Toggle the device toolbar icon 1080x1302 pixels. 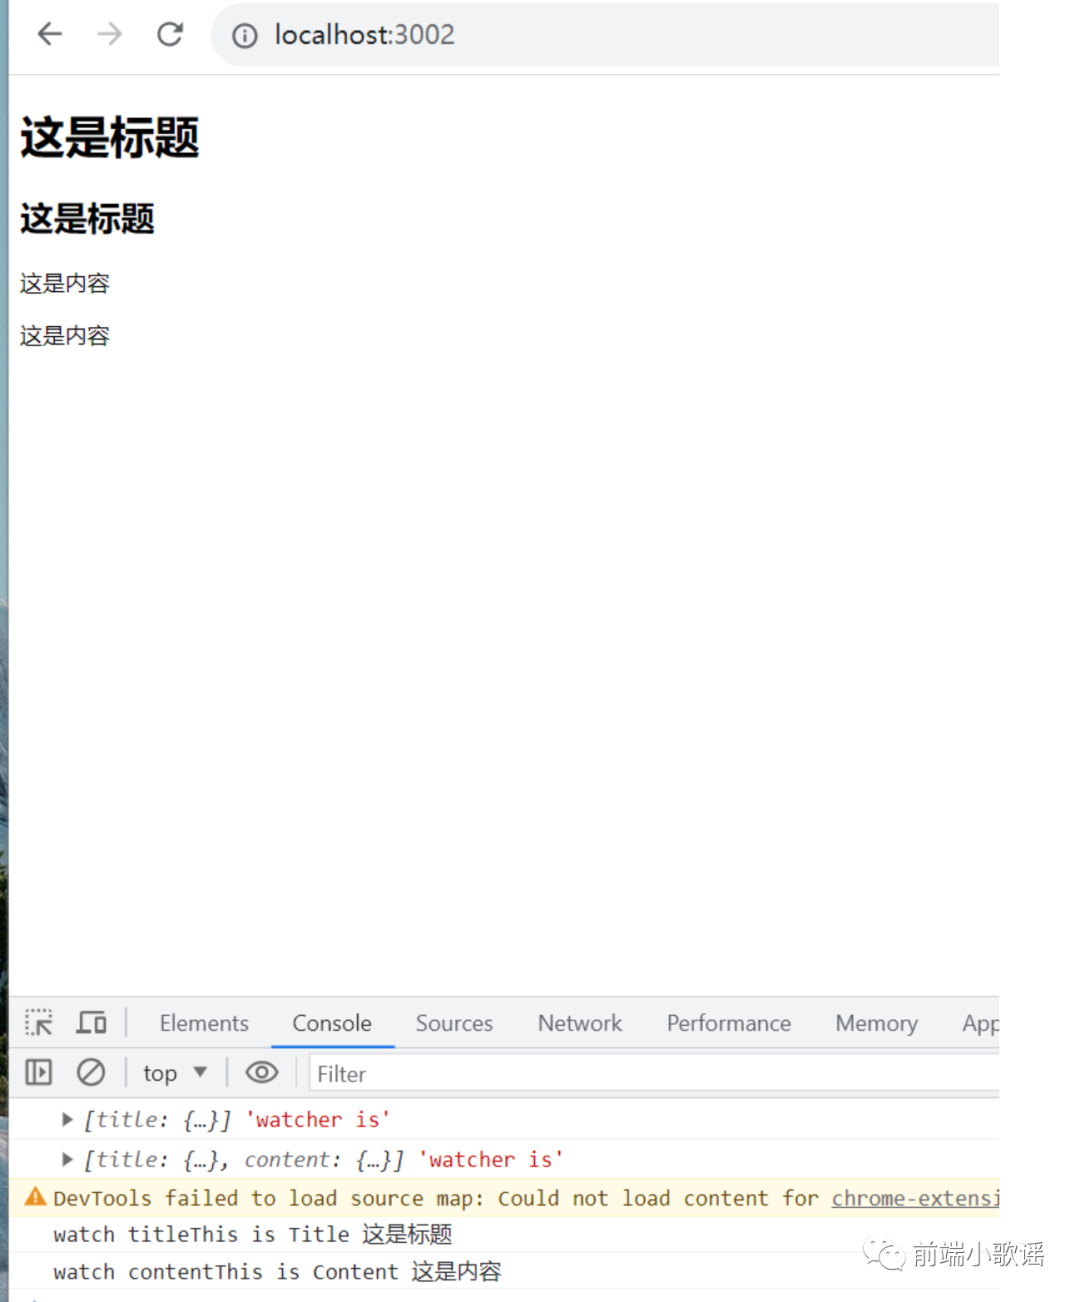(92, 1023)
